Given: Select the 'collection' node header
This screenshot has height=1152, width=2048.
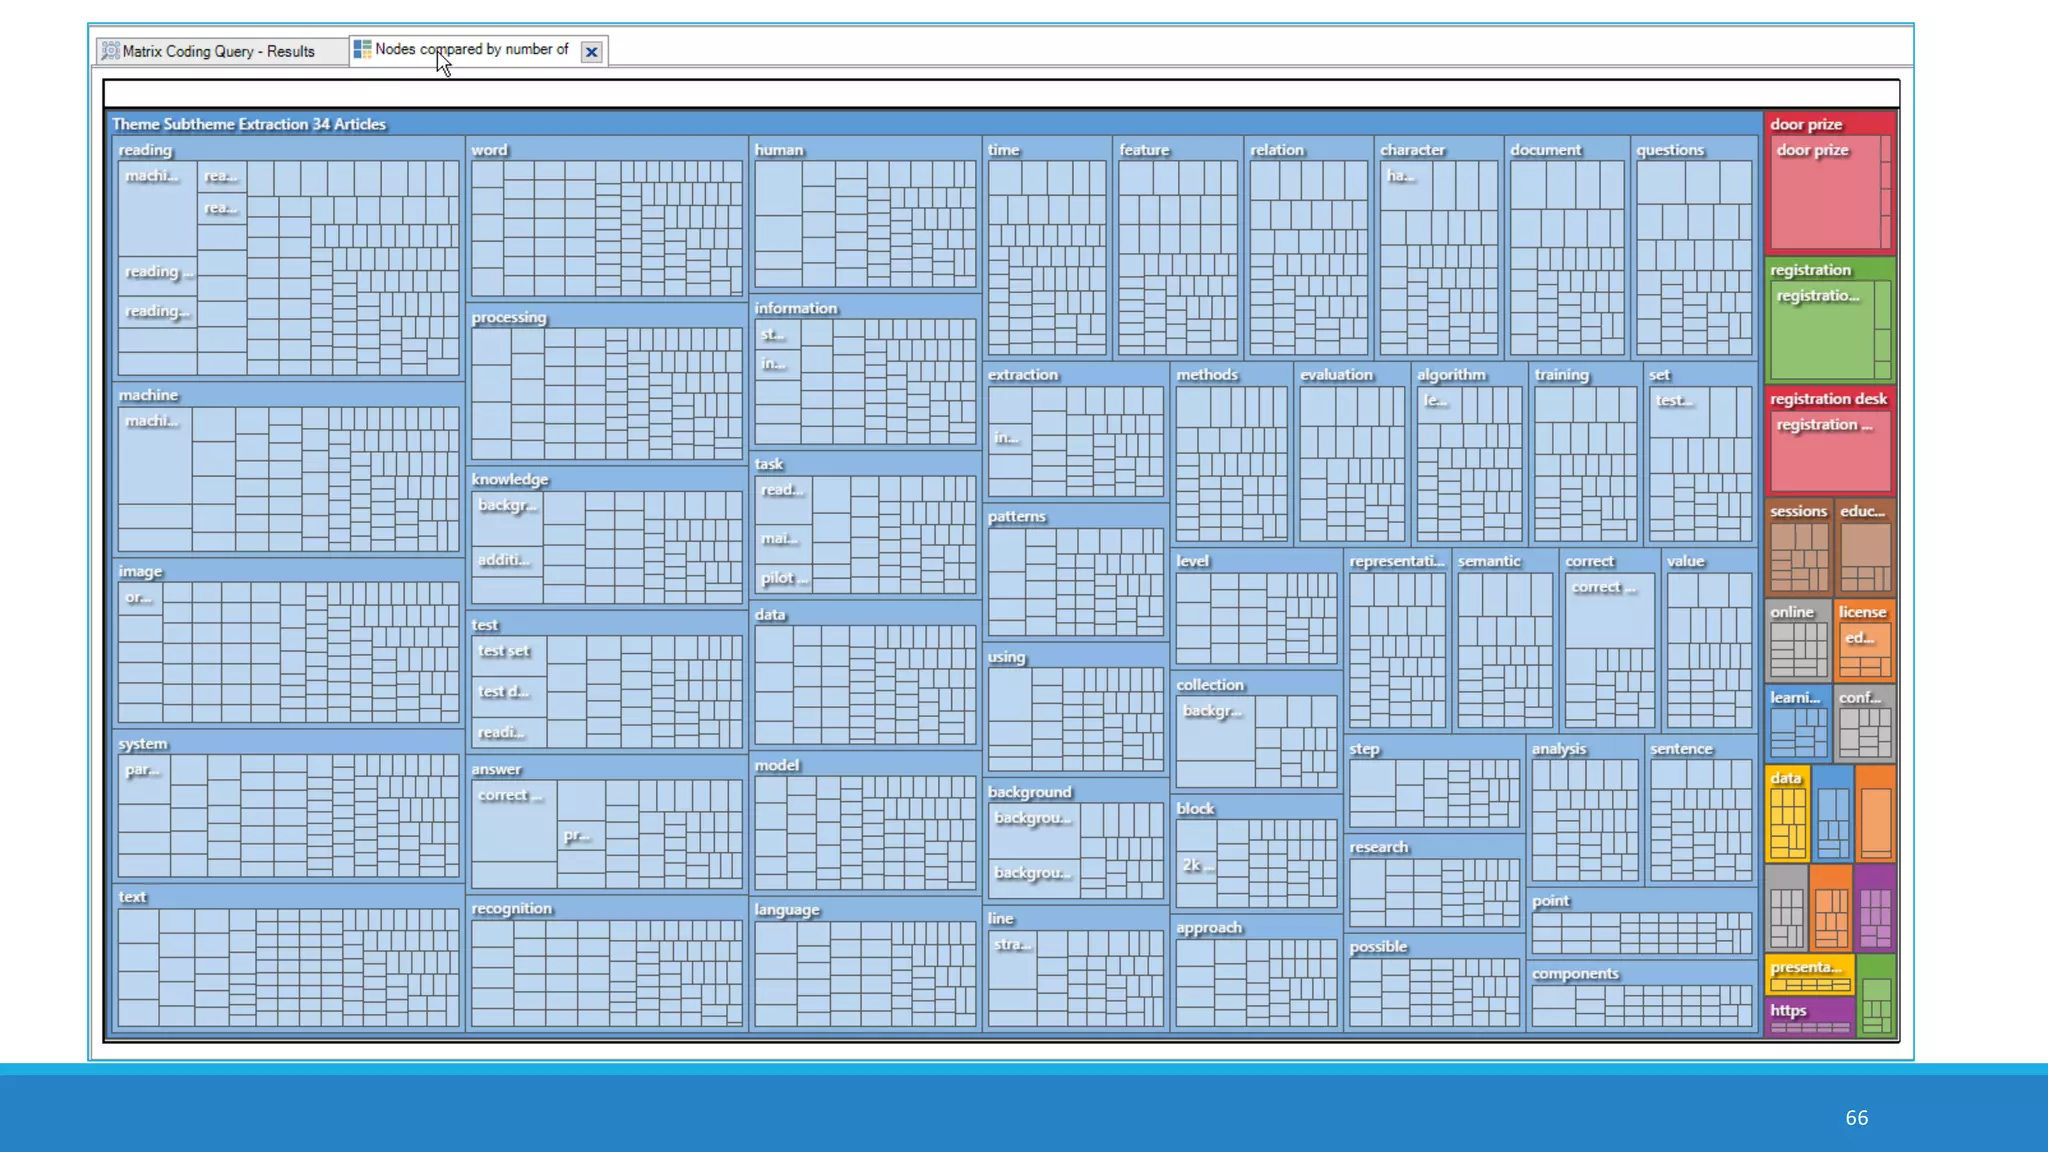Looking at the screenshot, I should [1210, 685].
